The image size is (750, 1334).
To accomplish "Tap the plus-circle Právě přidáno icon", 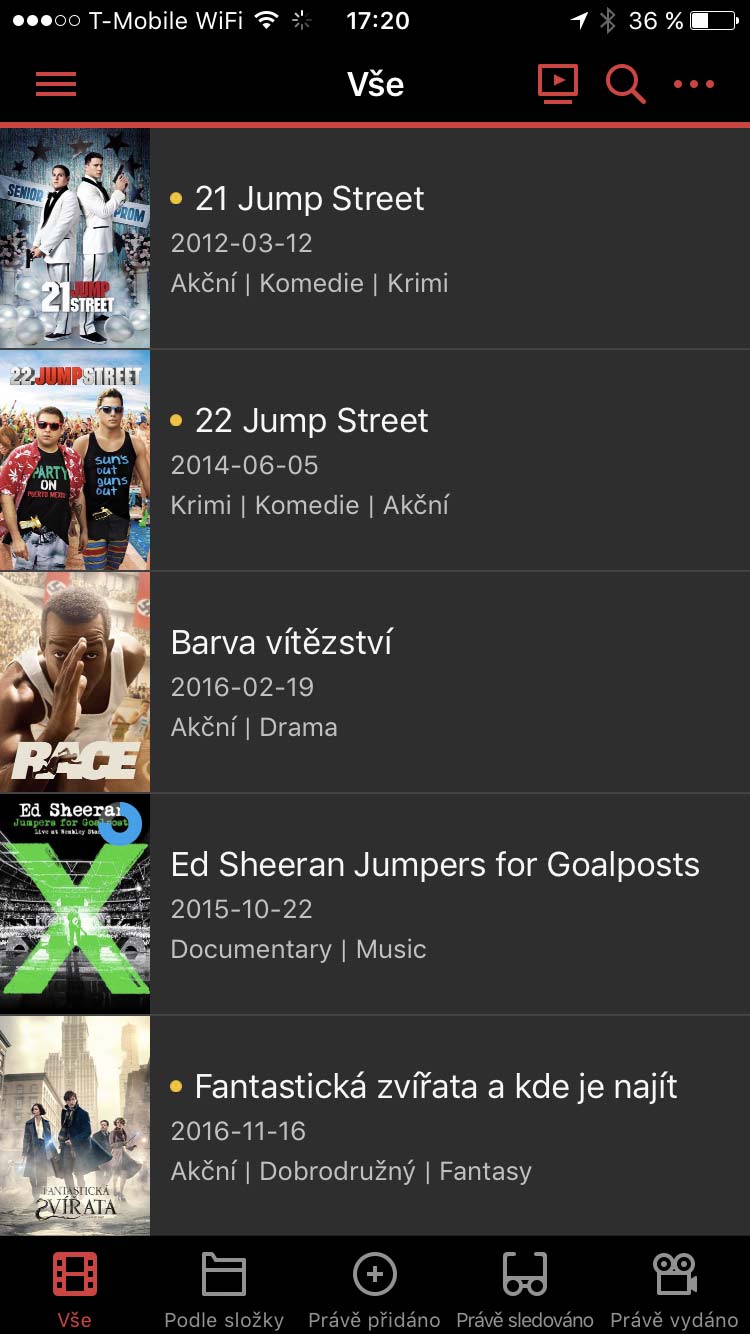I will (x=375, y=1274).
